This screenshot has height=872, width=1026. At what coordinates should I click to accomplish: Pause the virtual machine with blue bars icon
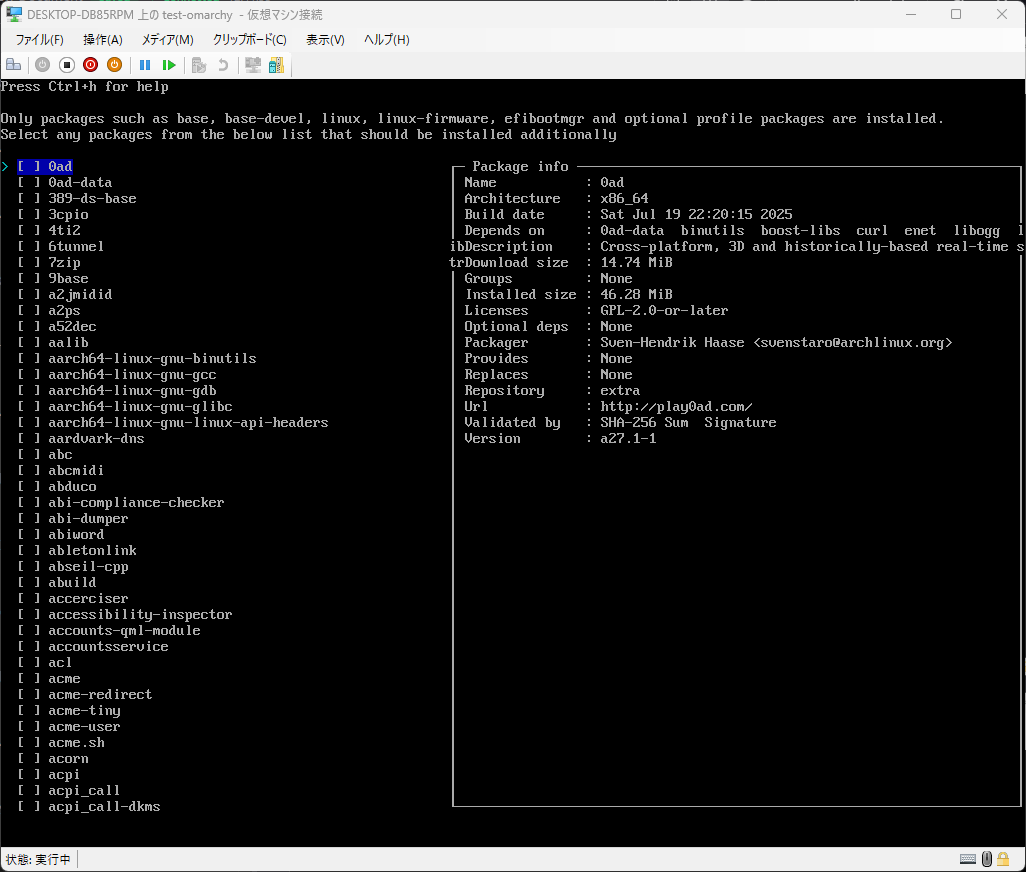point(145,65)
